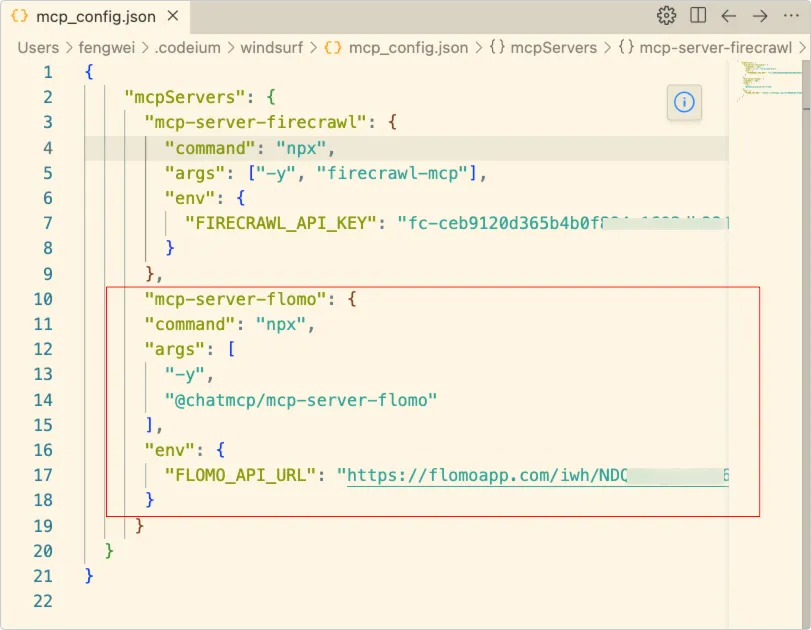Open the windsurf breadcrumb segment
This screenshot has height=630, width=811.
pos(272,48)
